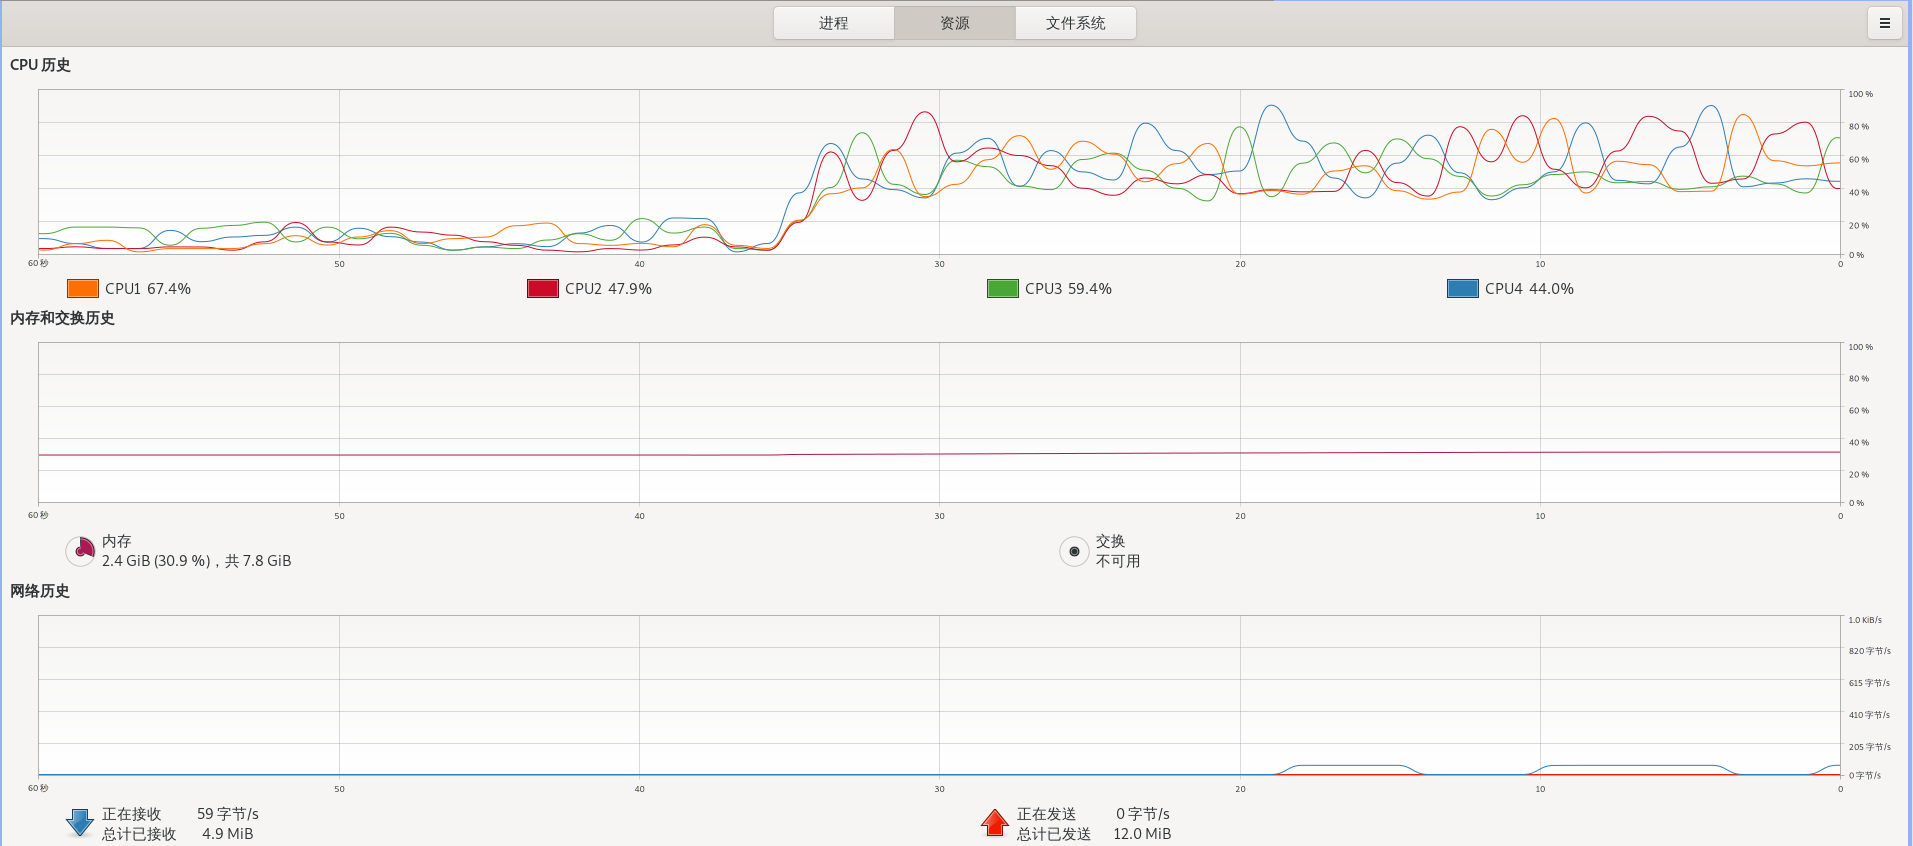Viewport: 1913px width, 846px height.
Task: Click the blue receiving arrow icon
Action: [x=80, y=823]
